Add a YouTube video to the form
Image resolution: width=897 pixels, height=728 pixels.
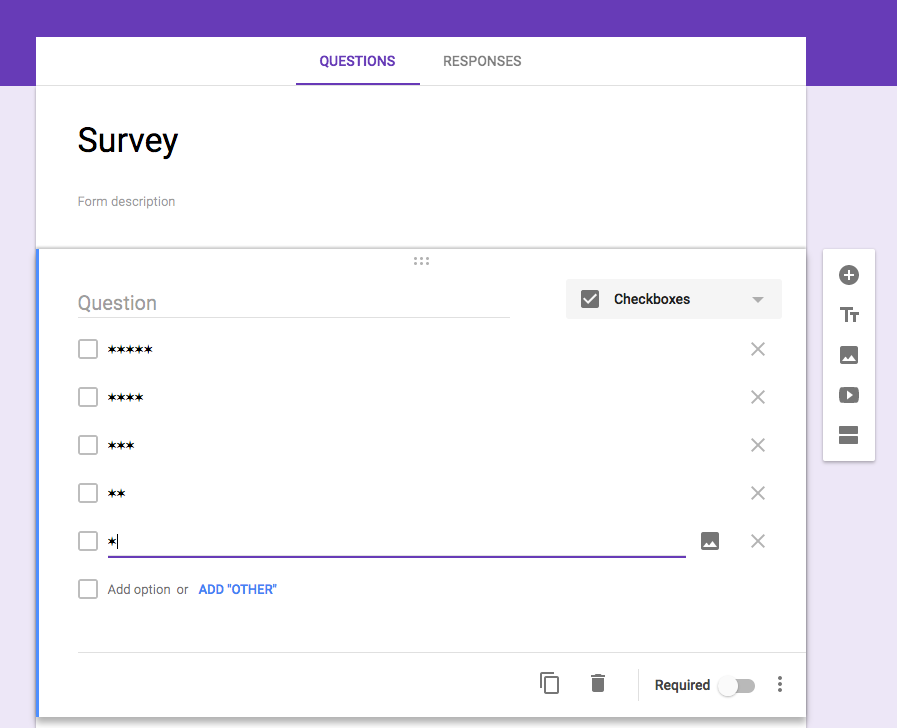[x=848, y=395]
